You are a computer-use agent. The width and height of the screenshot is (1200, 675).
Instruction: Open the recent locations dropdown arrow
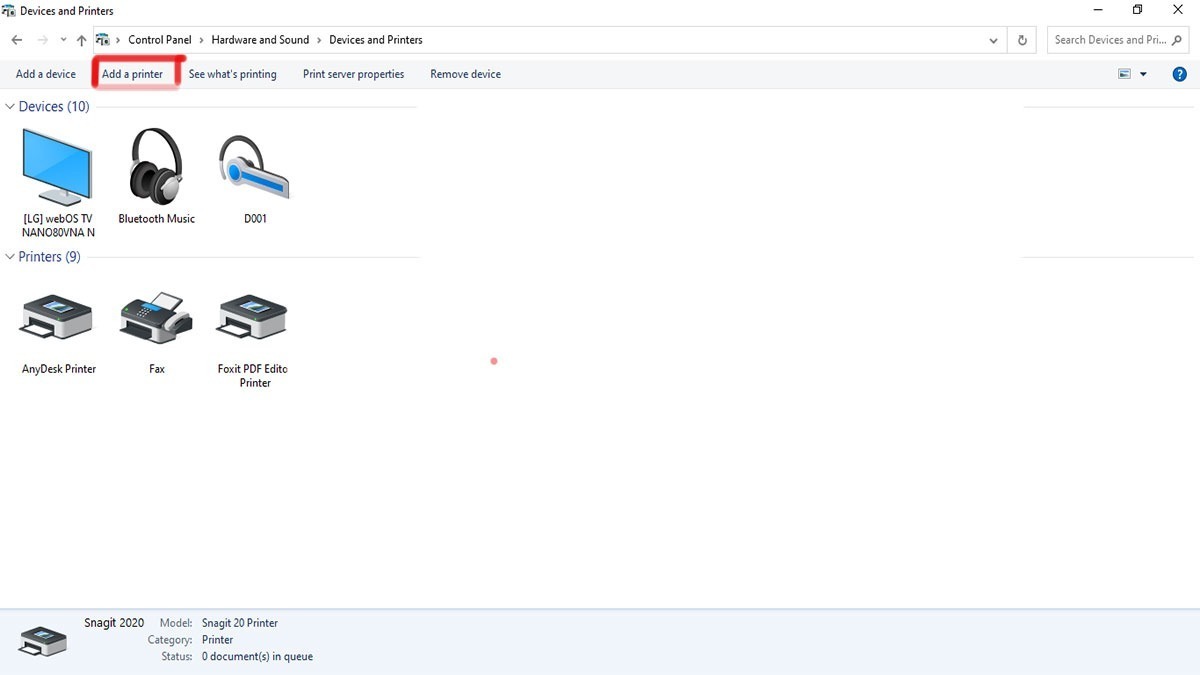click(63, 40)
